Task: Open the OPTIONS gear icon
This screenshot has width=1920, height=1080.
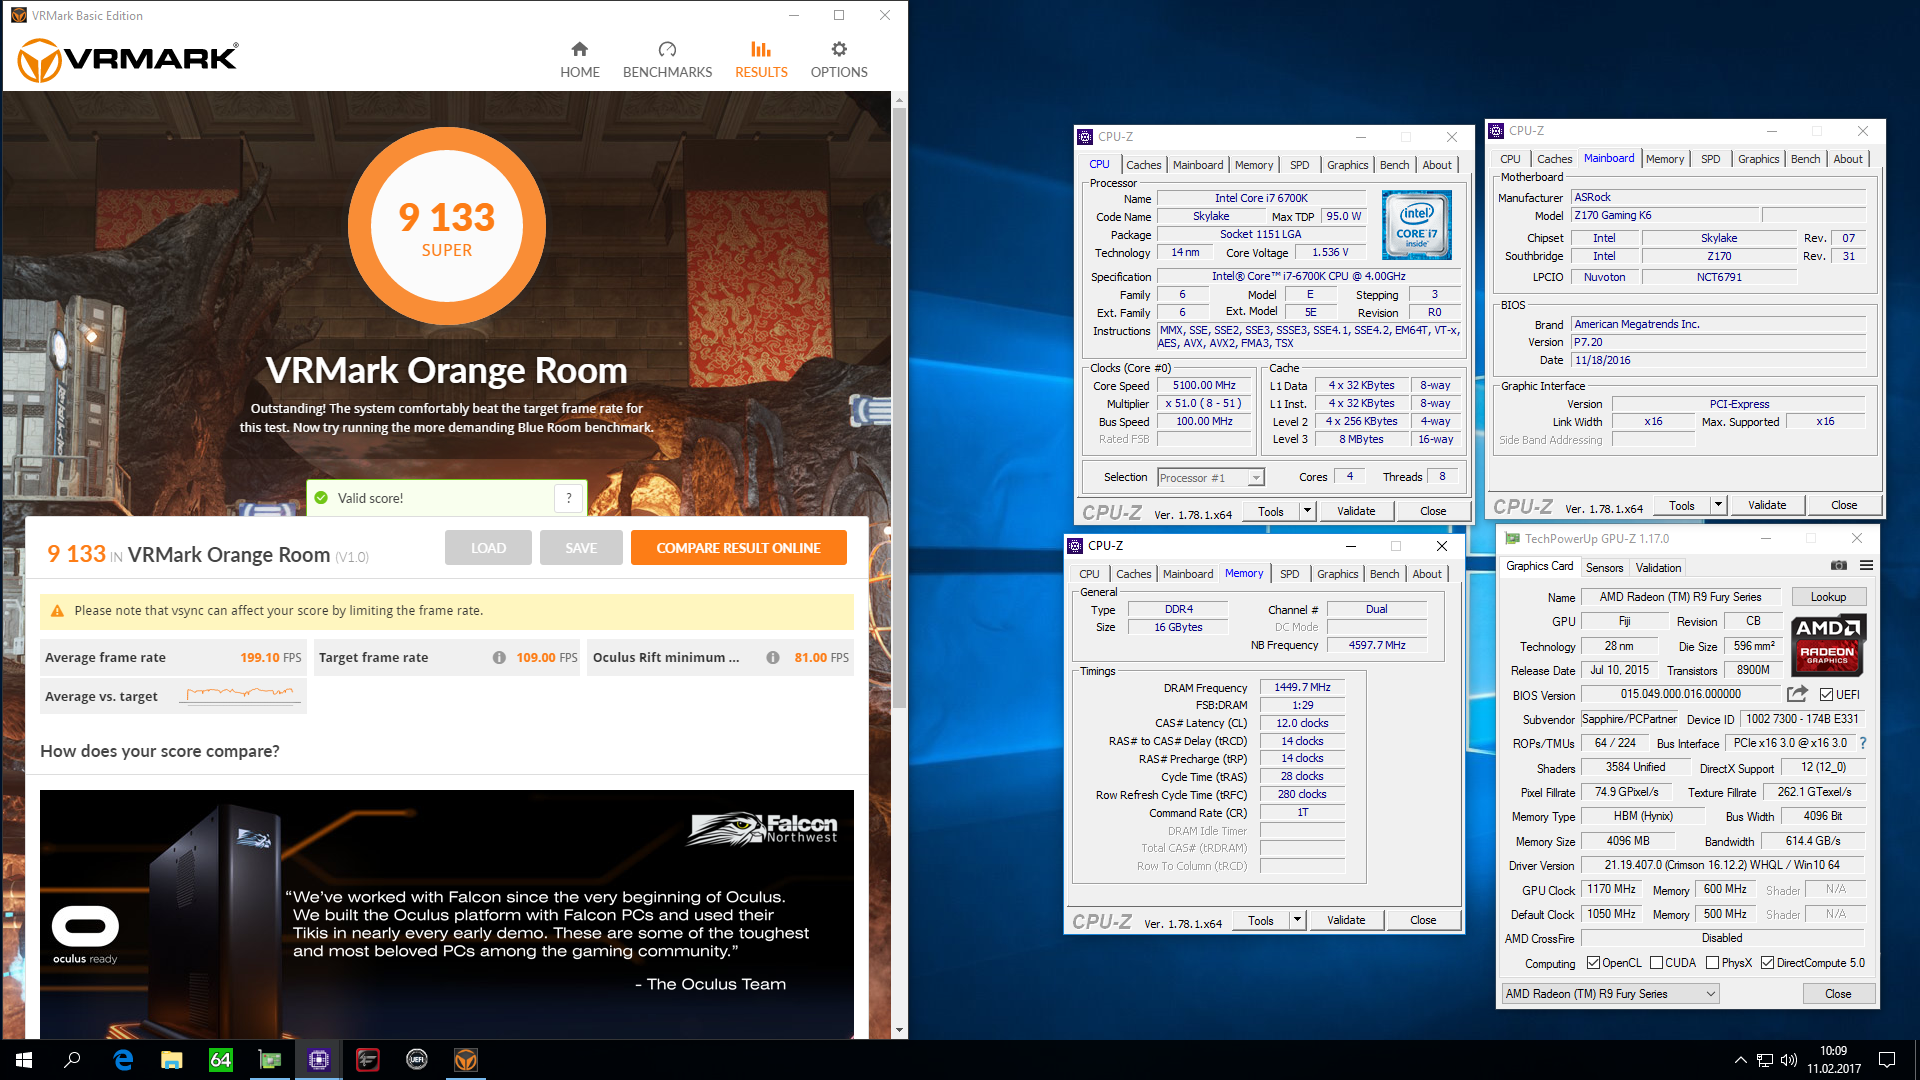Action: (839, 49)
